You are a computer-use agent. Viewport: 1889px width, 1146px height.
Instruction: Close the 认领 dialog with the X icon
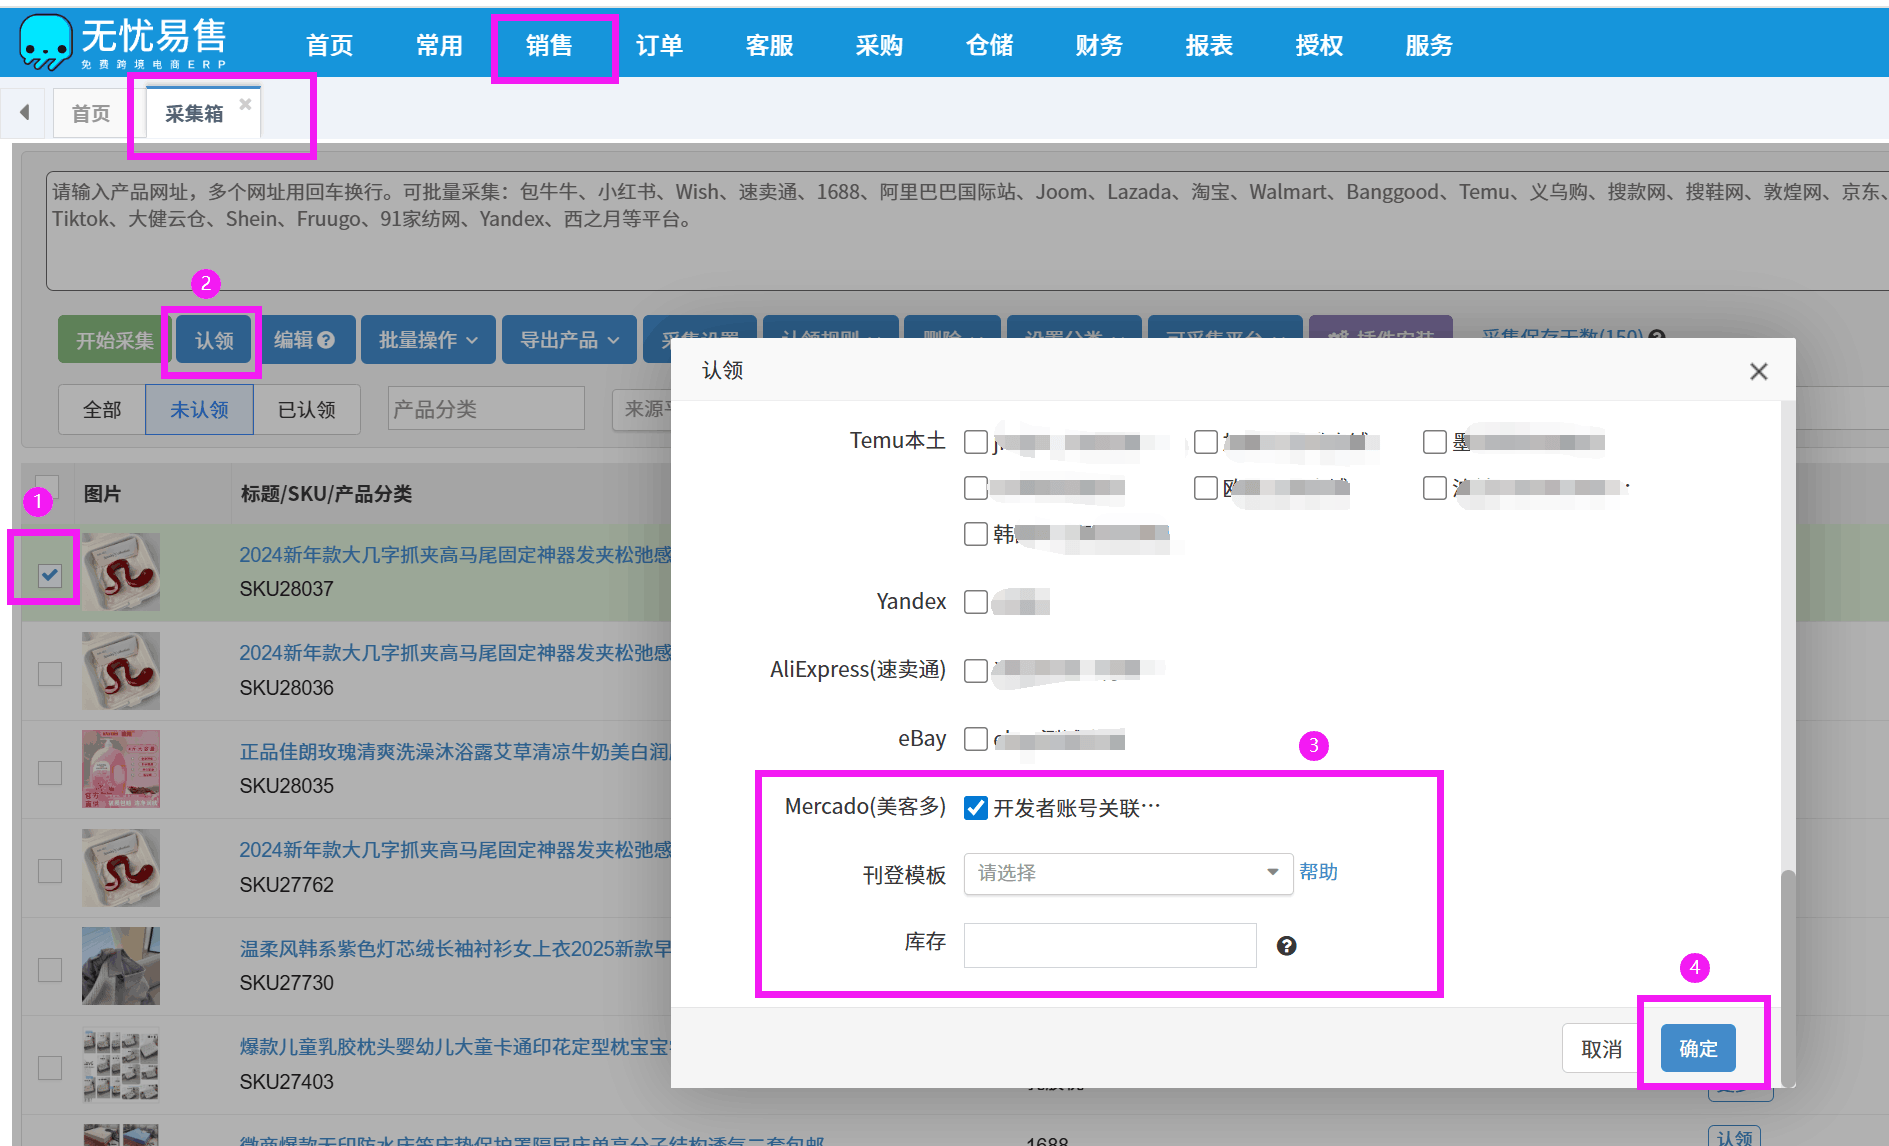tap(1759, 371)
